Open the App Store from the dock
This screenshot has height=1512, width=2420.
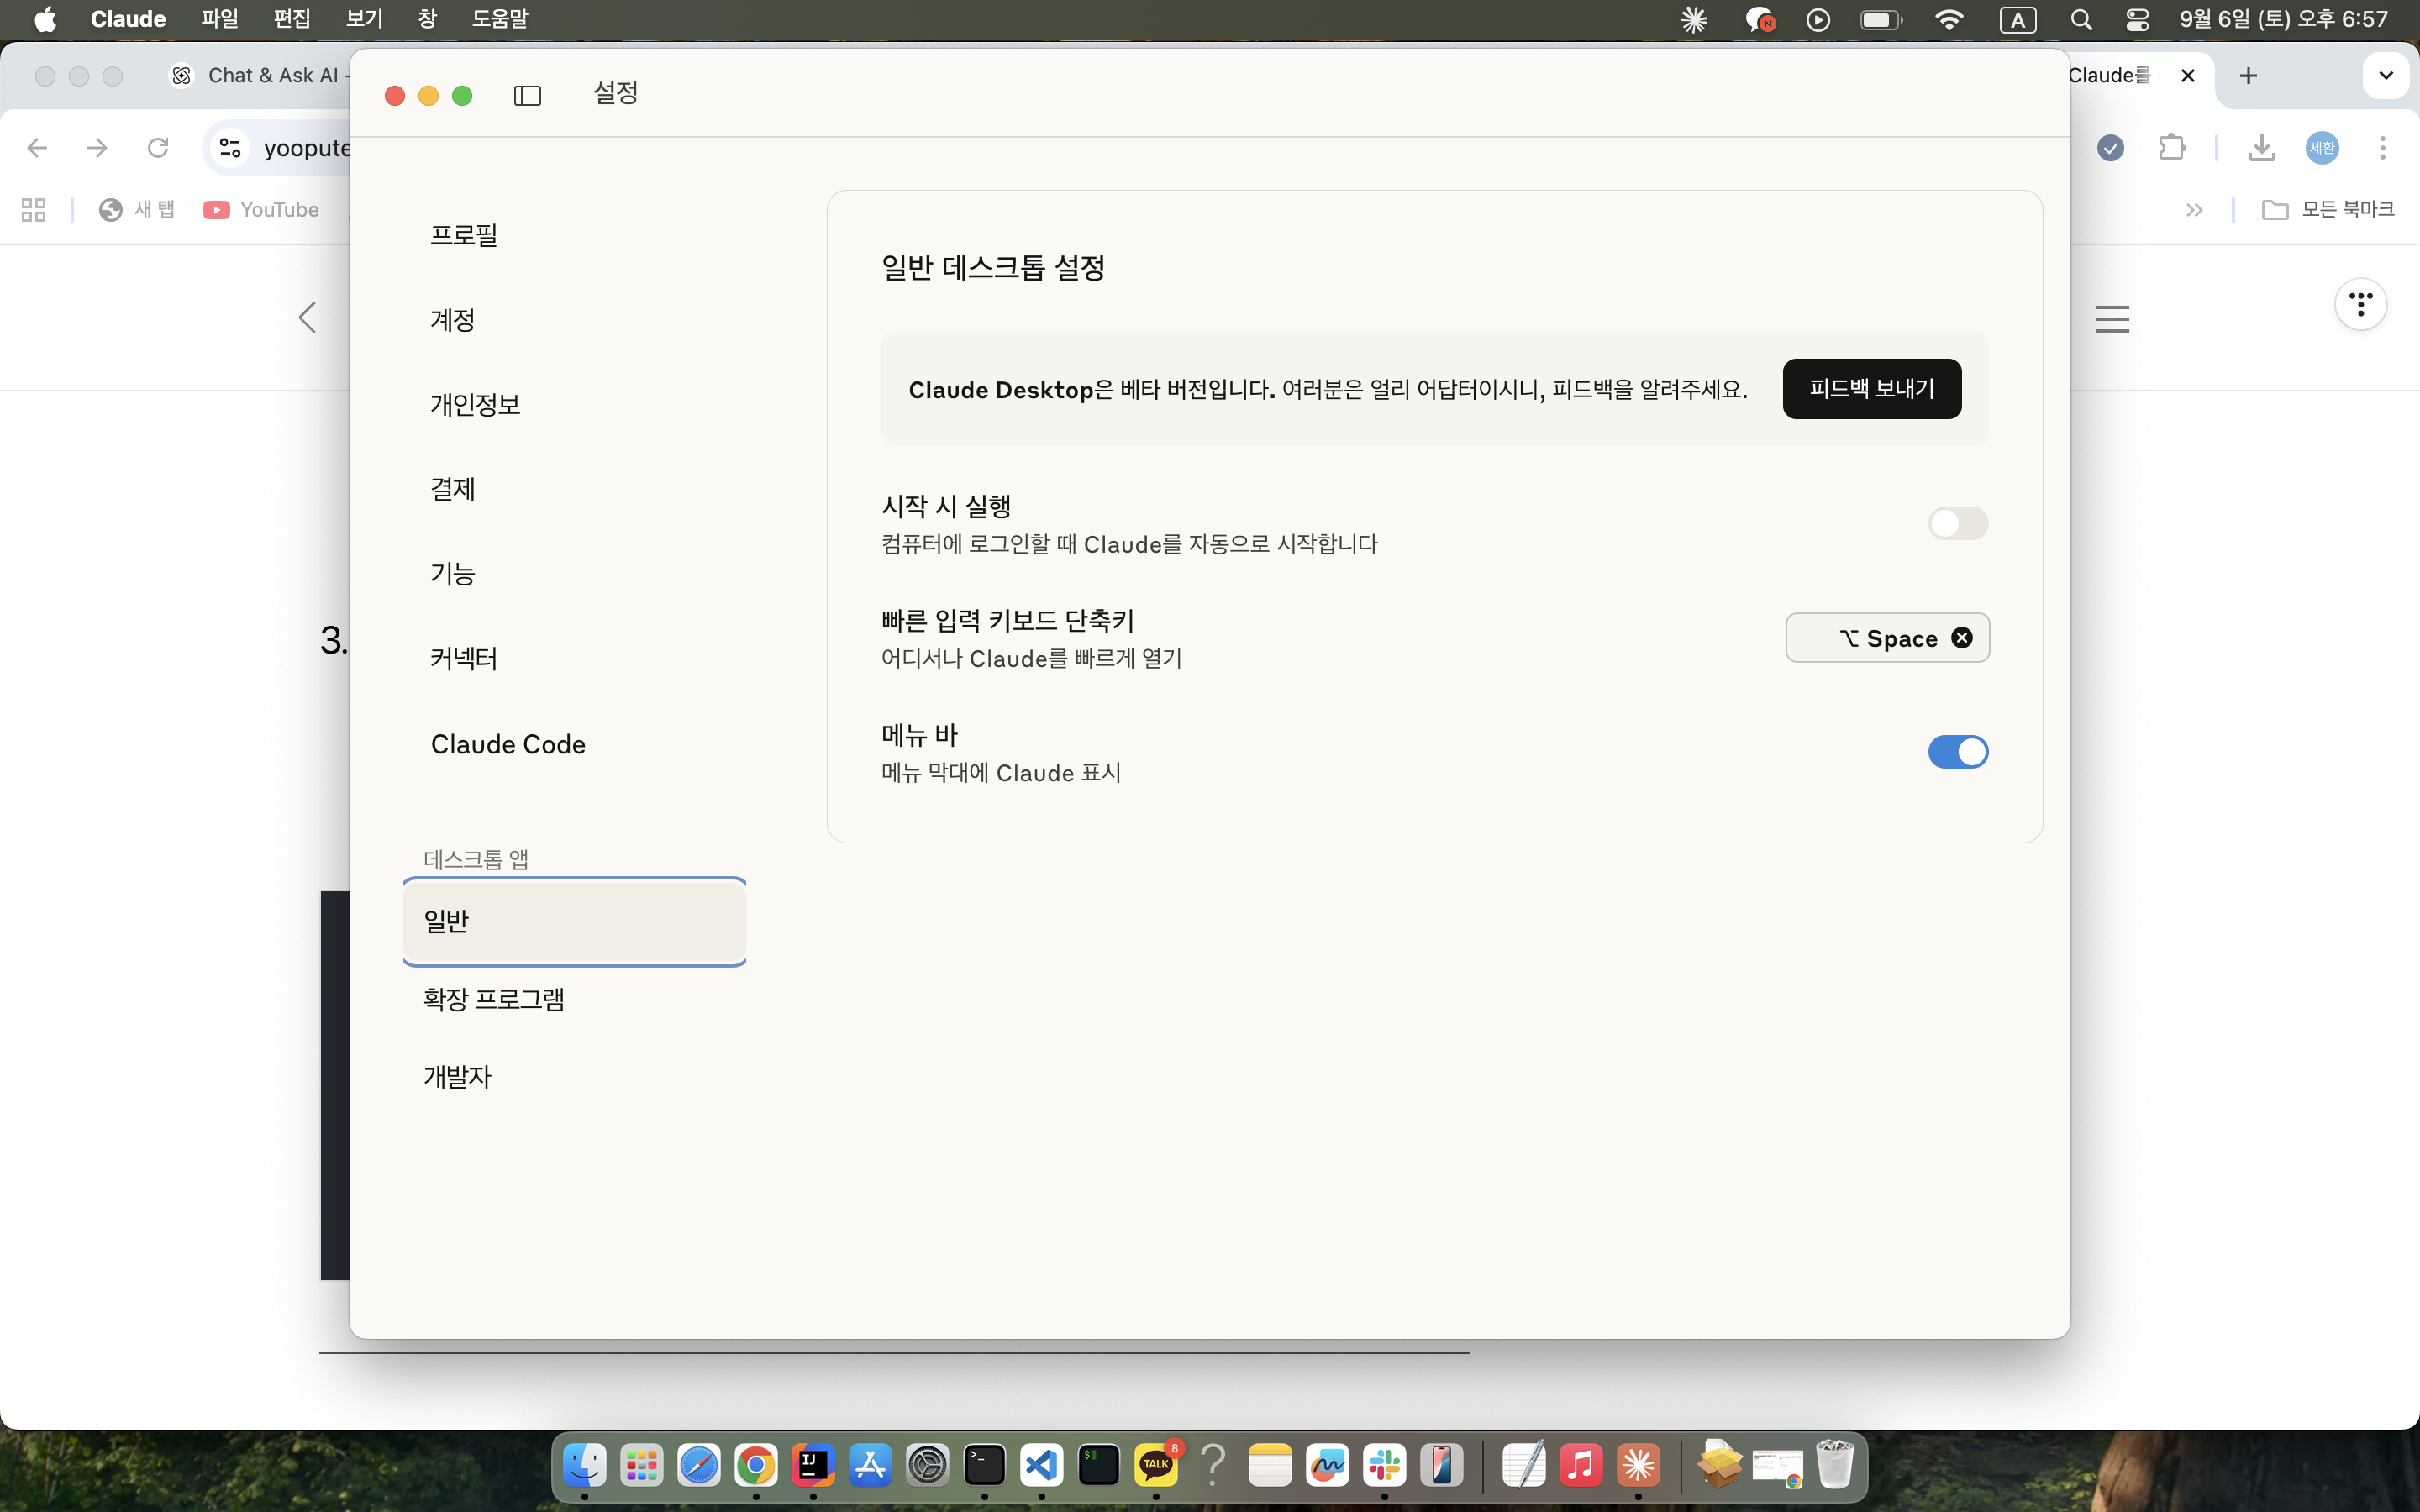click(x=870, y=1466)
